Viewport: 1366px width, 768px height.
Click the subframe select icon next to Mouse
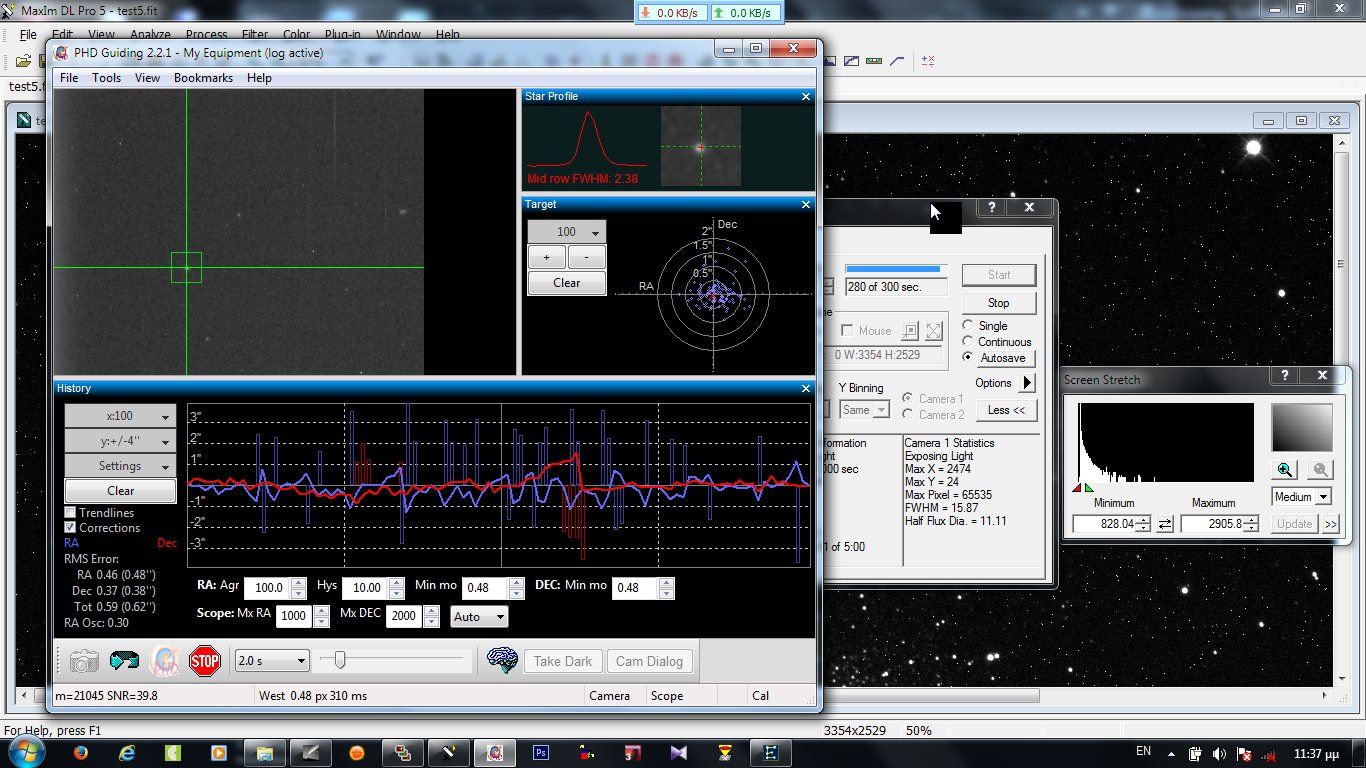coord(910,331)
